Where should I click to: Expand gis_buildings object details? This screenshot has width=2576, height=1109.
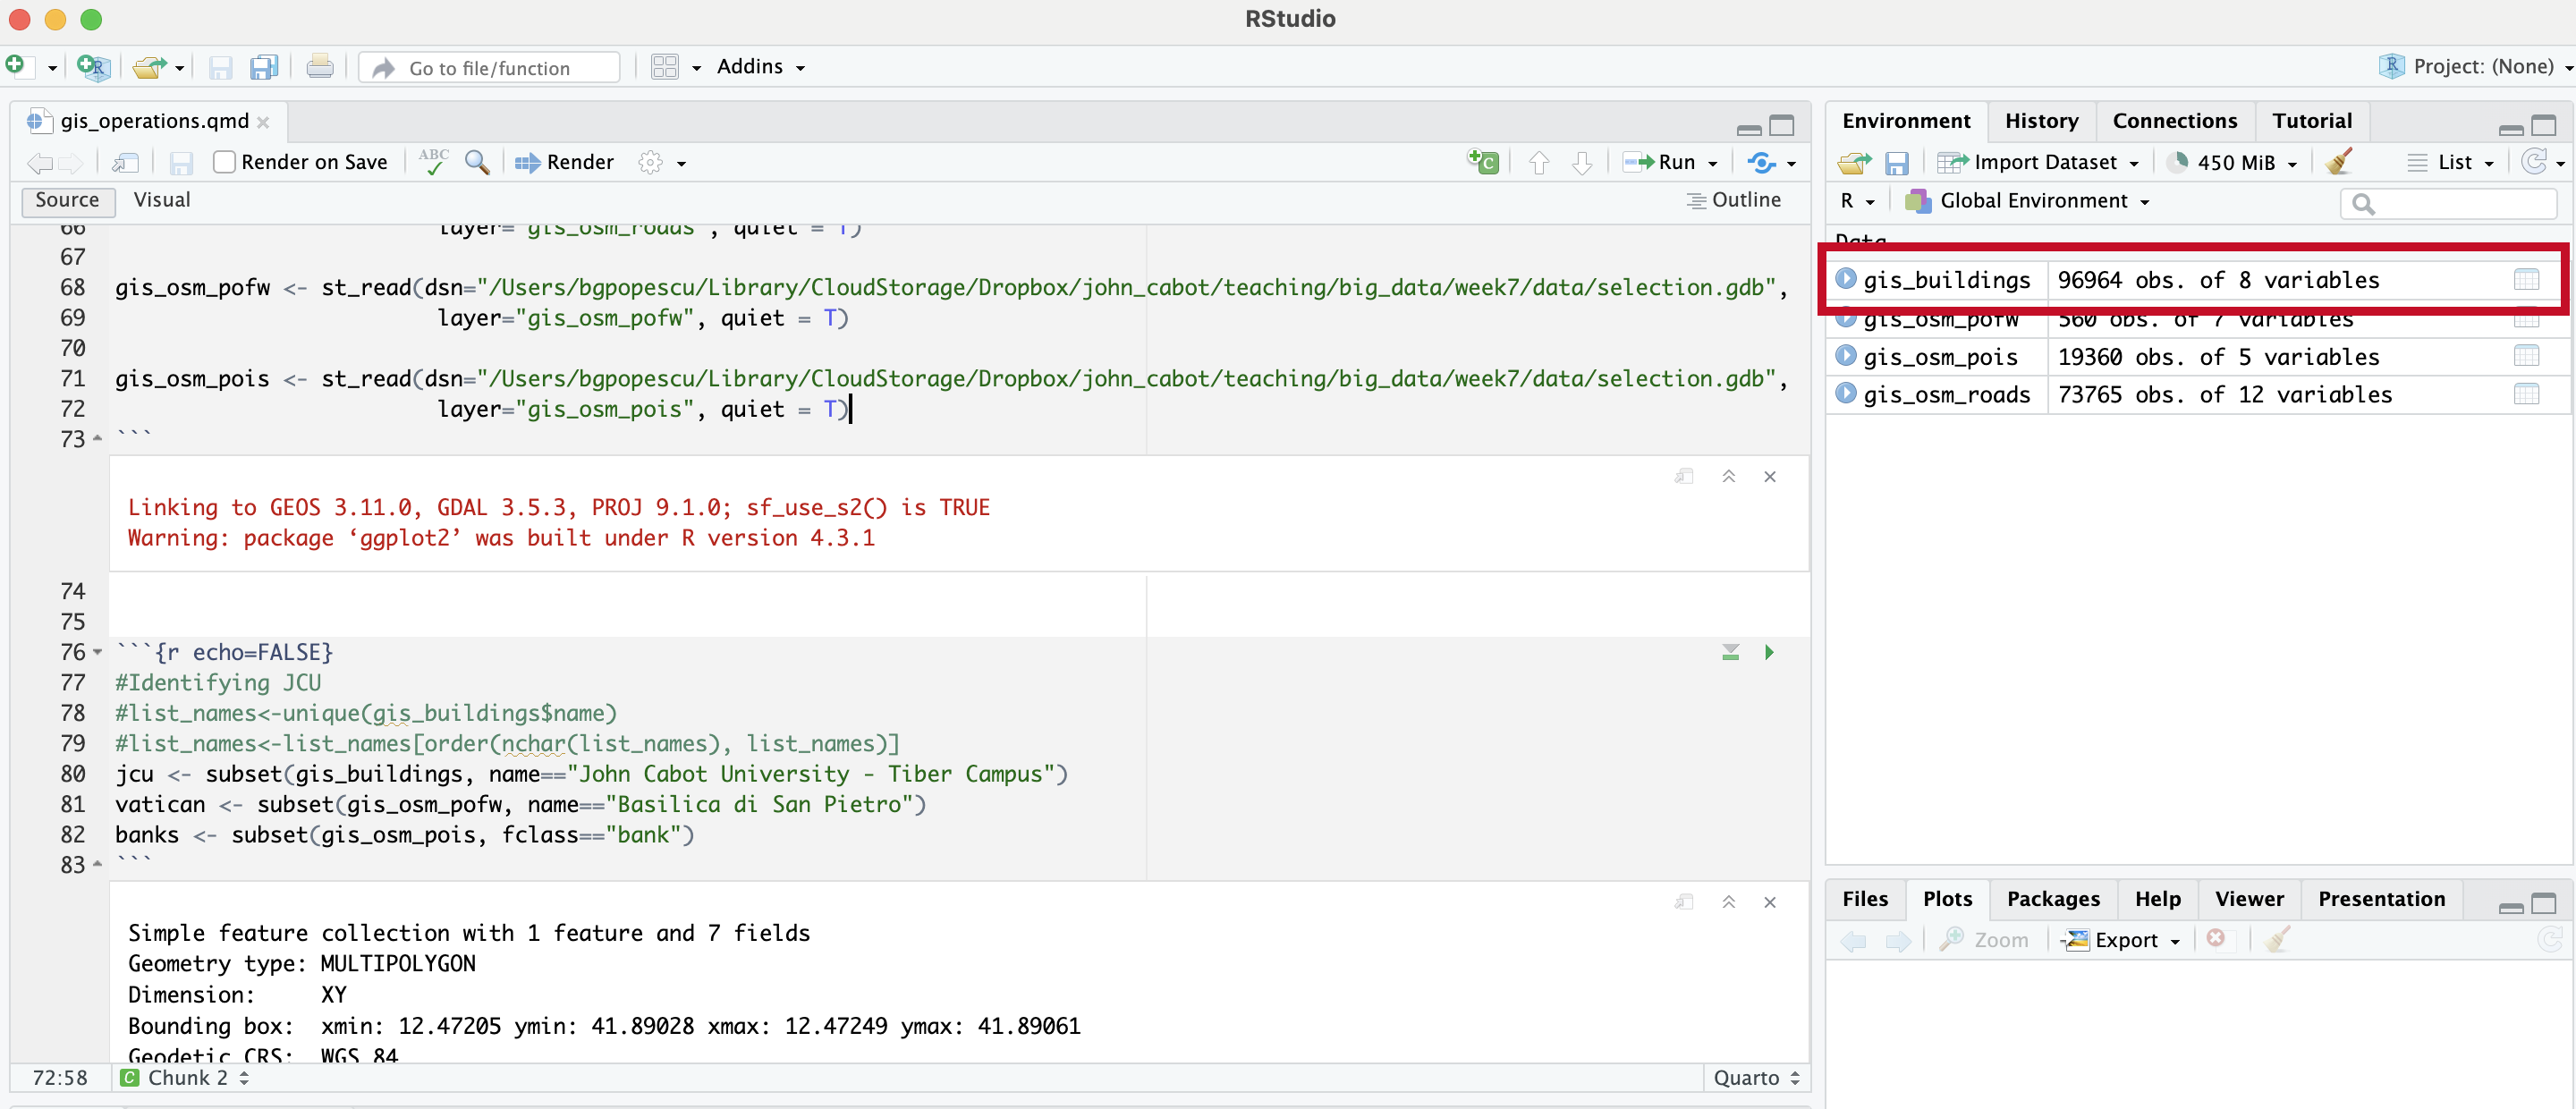[1846, 279]
